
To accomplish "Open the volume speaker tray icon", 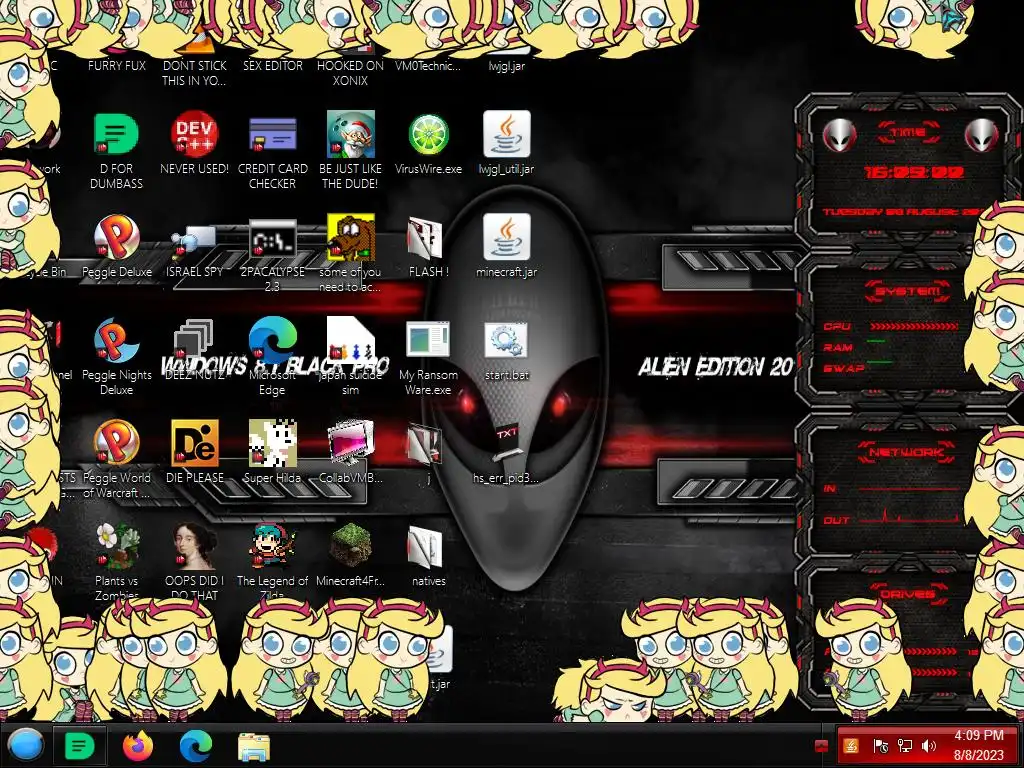I will tap(929, 746).
